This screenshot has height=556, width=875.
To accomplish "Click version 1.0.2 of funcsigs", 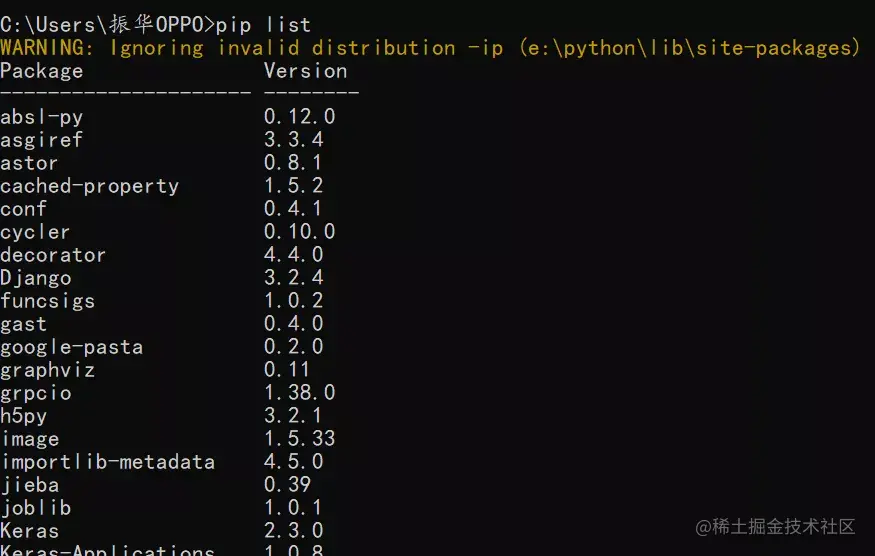I will pos(294,301).
